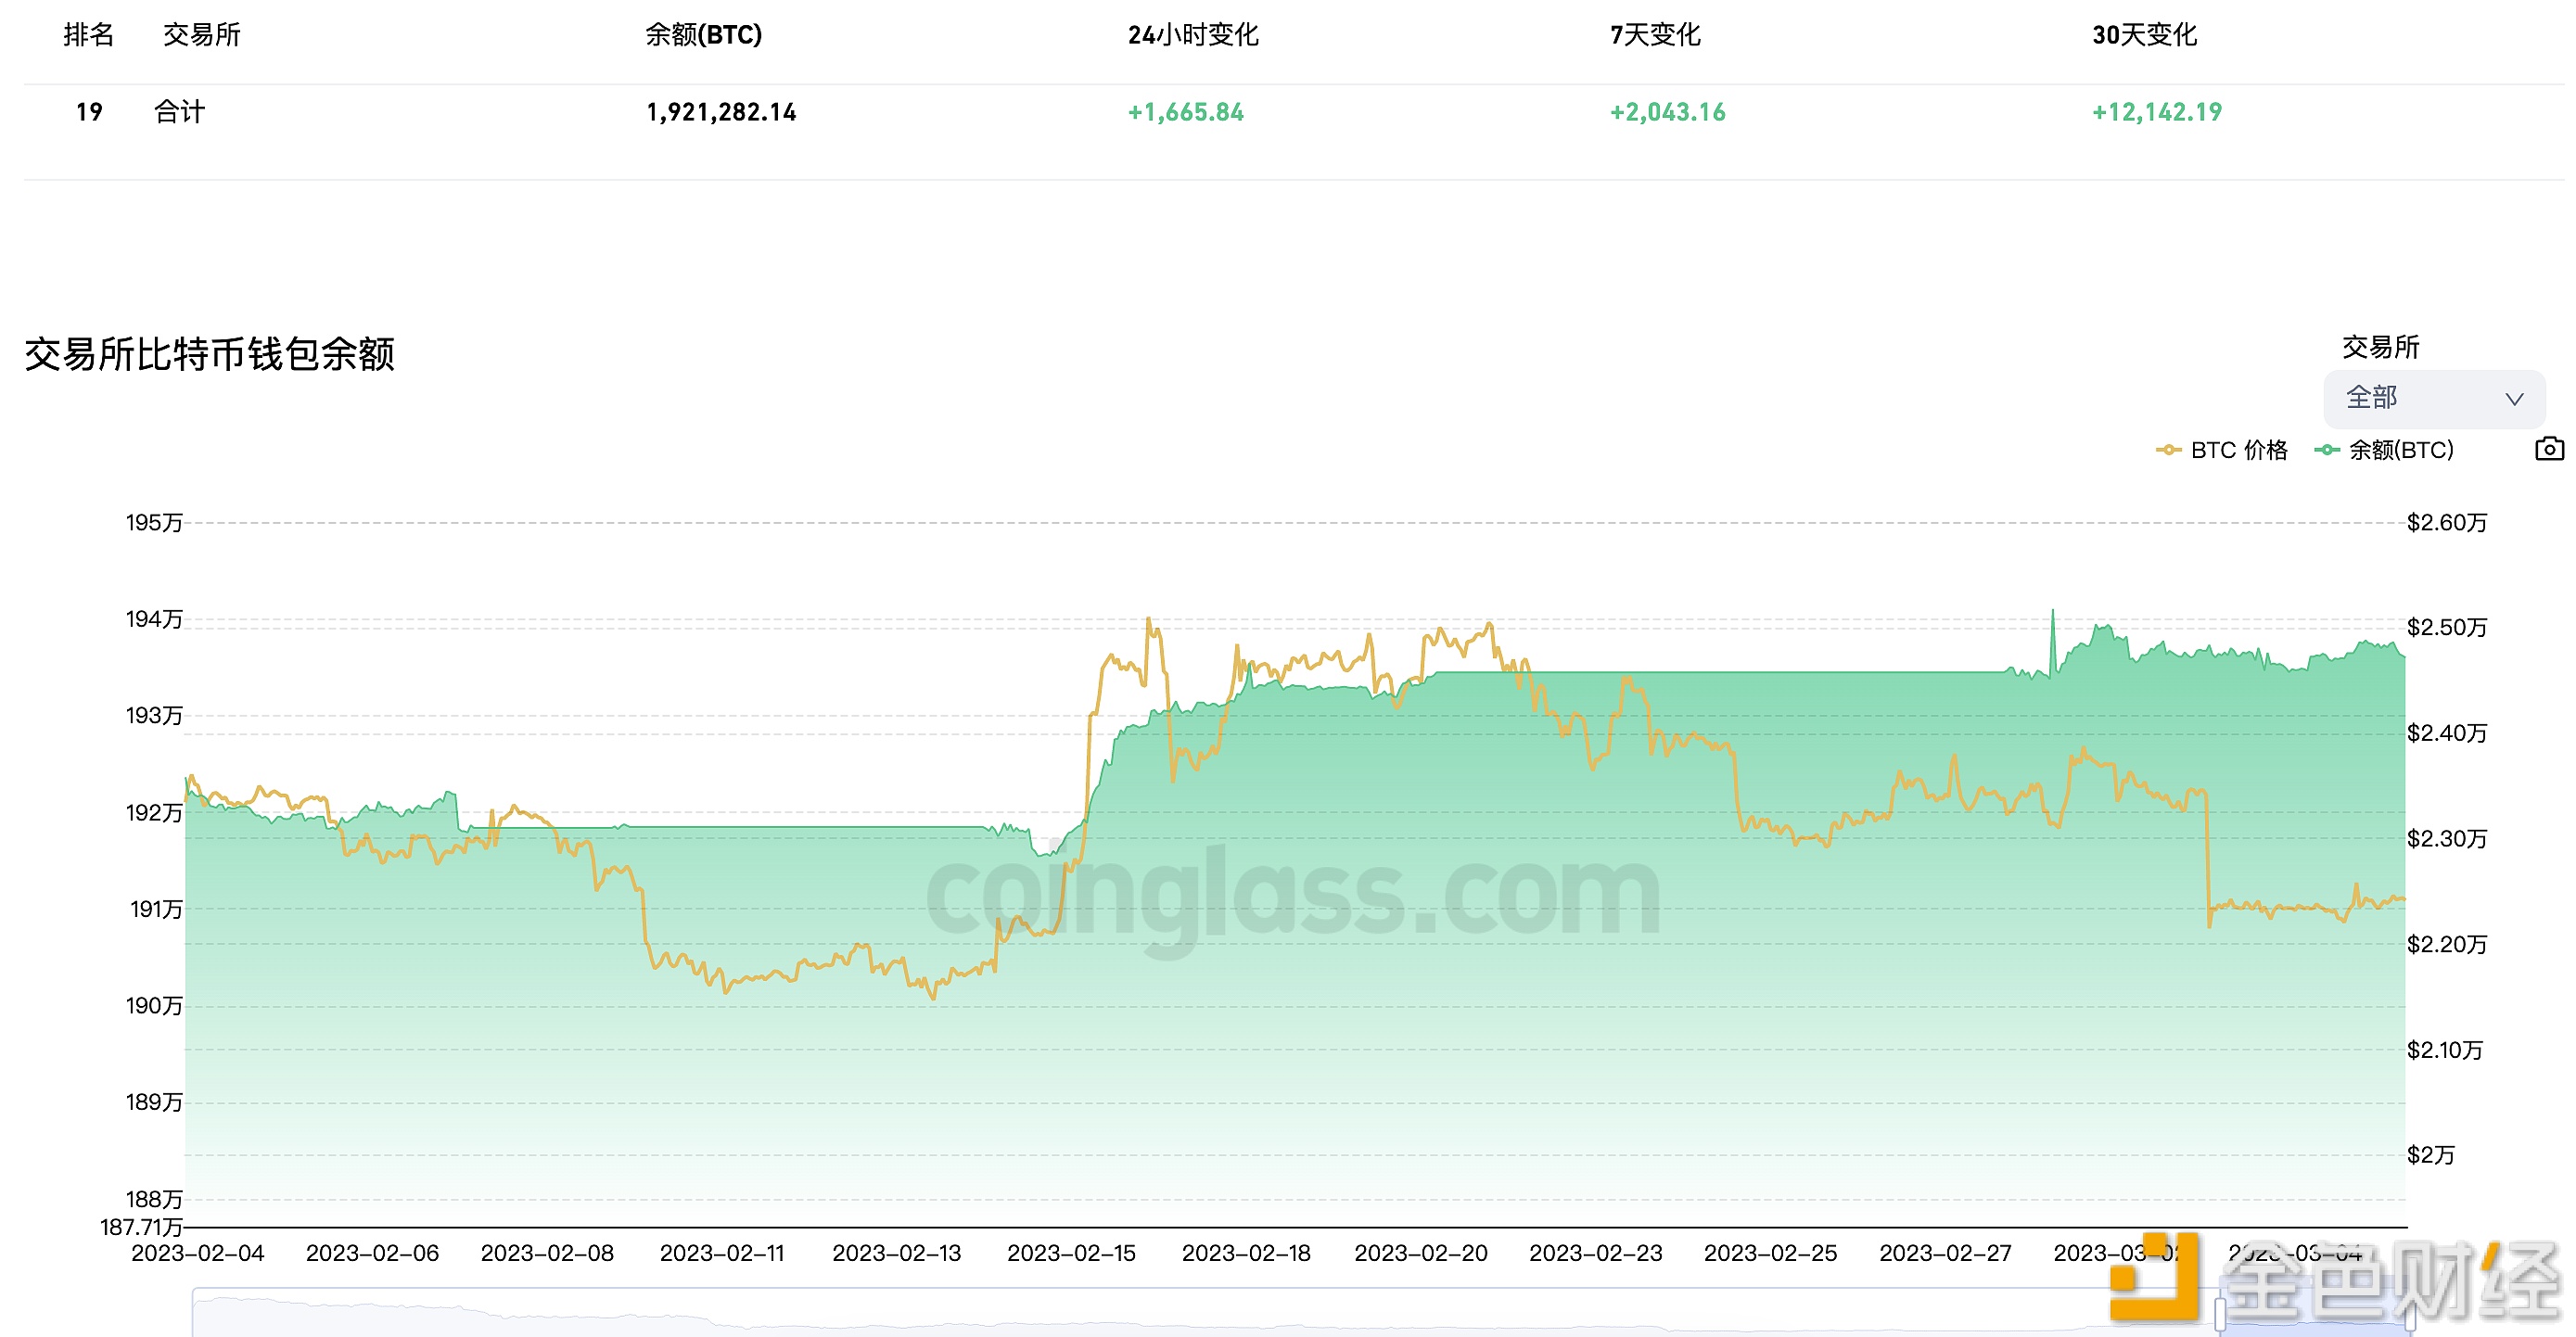
Task: Click the 合计 row in the table
Action: point(180,111)
